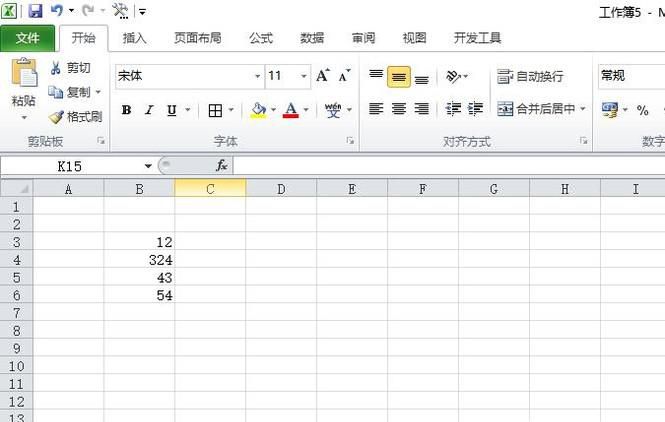Center text horizontally
The image size is (665, 422).
pyautogui.click(x=399, y=109)
